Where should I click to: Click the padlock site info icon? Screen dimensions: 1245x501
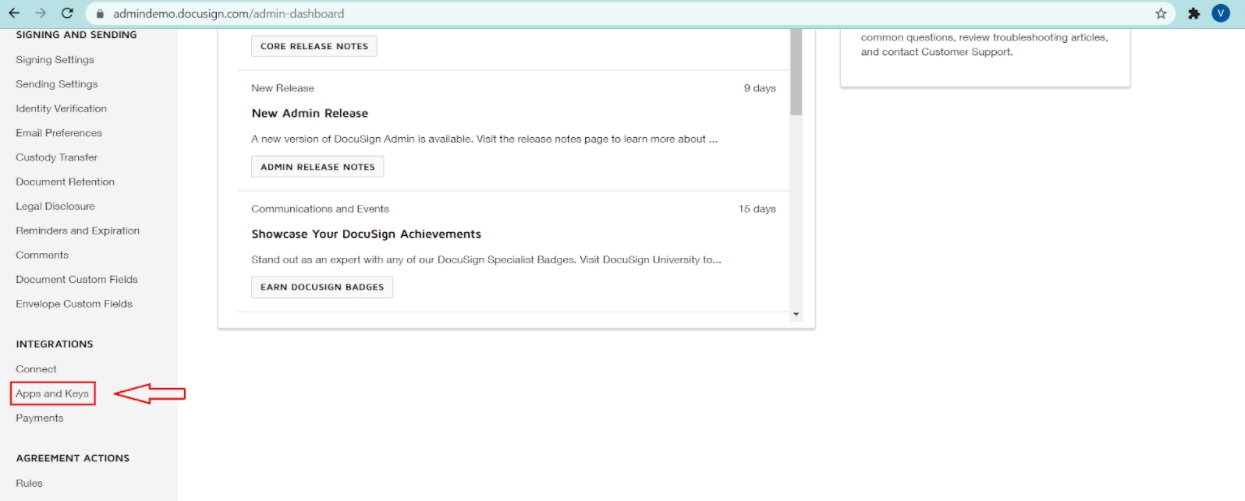pyautogui.click(x=101, y=14)
